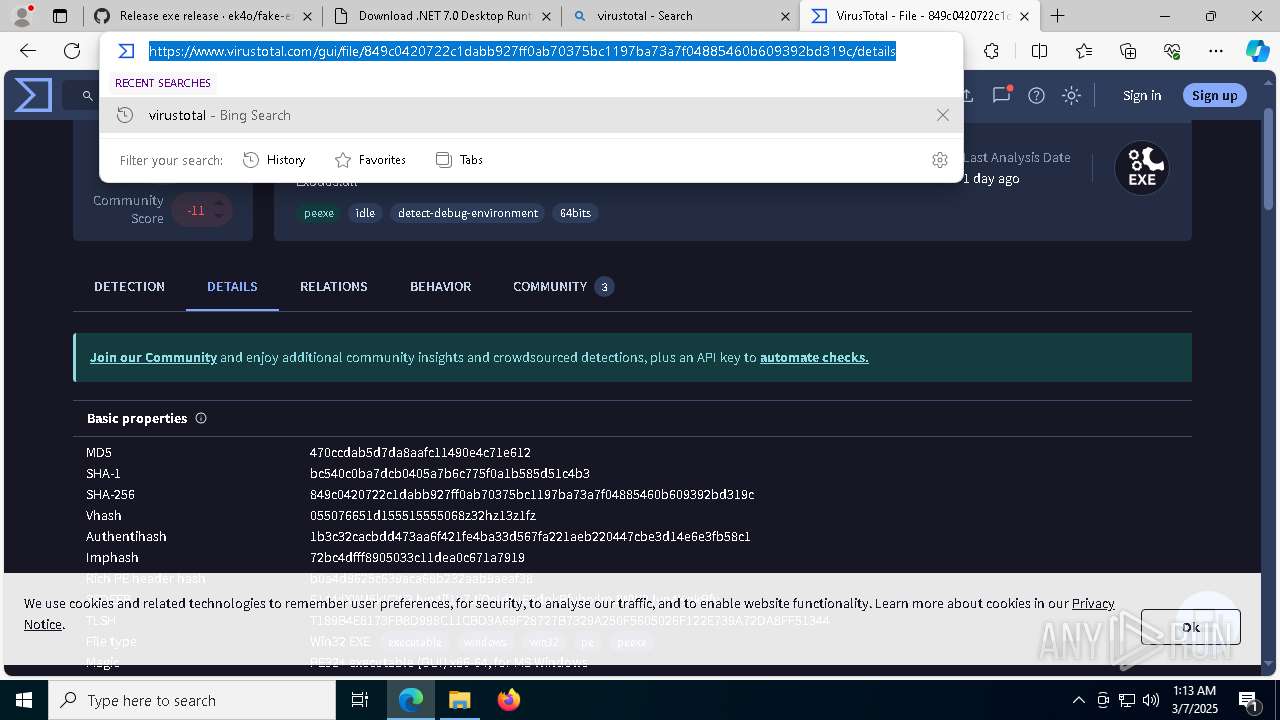Filter search suggestions by Tabs
1280x720 pixels.
pos(459,160)
